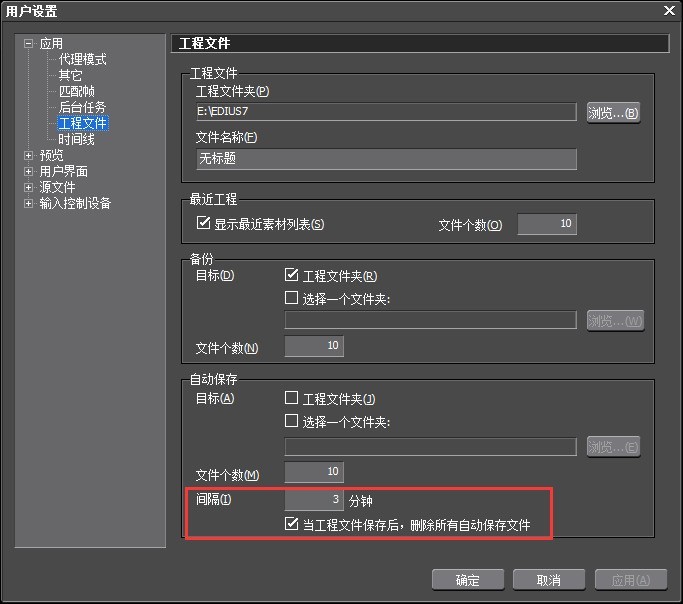Confirm settings with 确定 button
This screenshot has height=604, width=683.
[468, 580]
